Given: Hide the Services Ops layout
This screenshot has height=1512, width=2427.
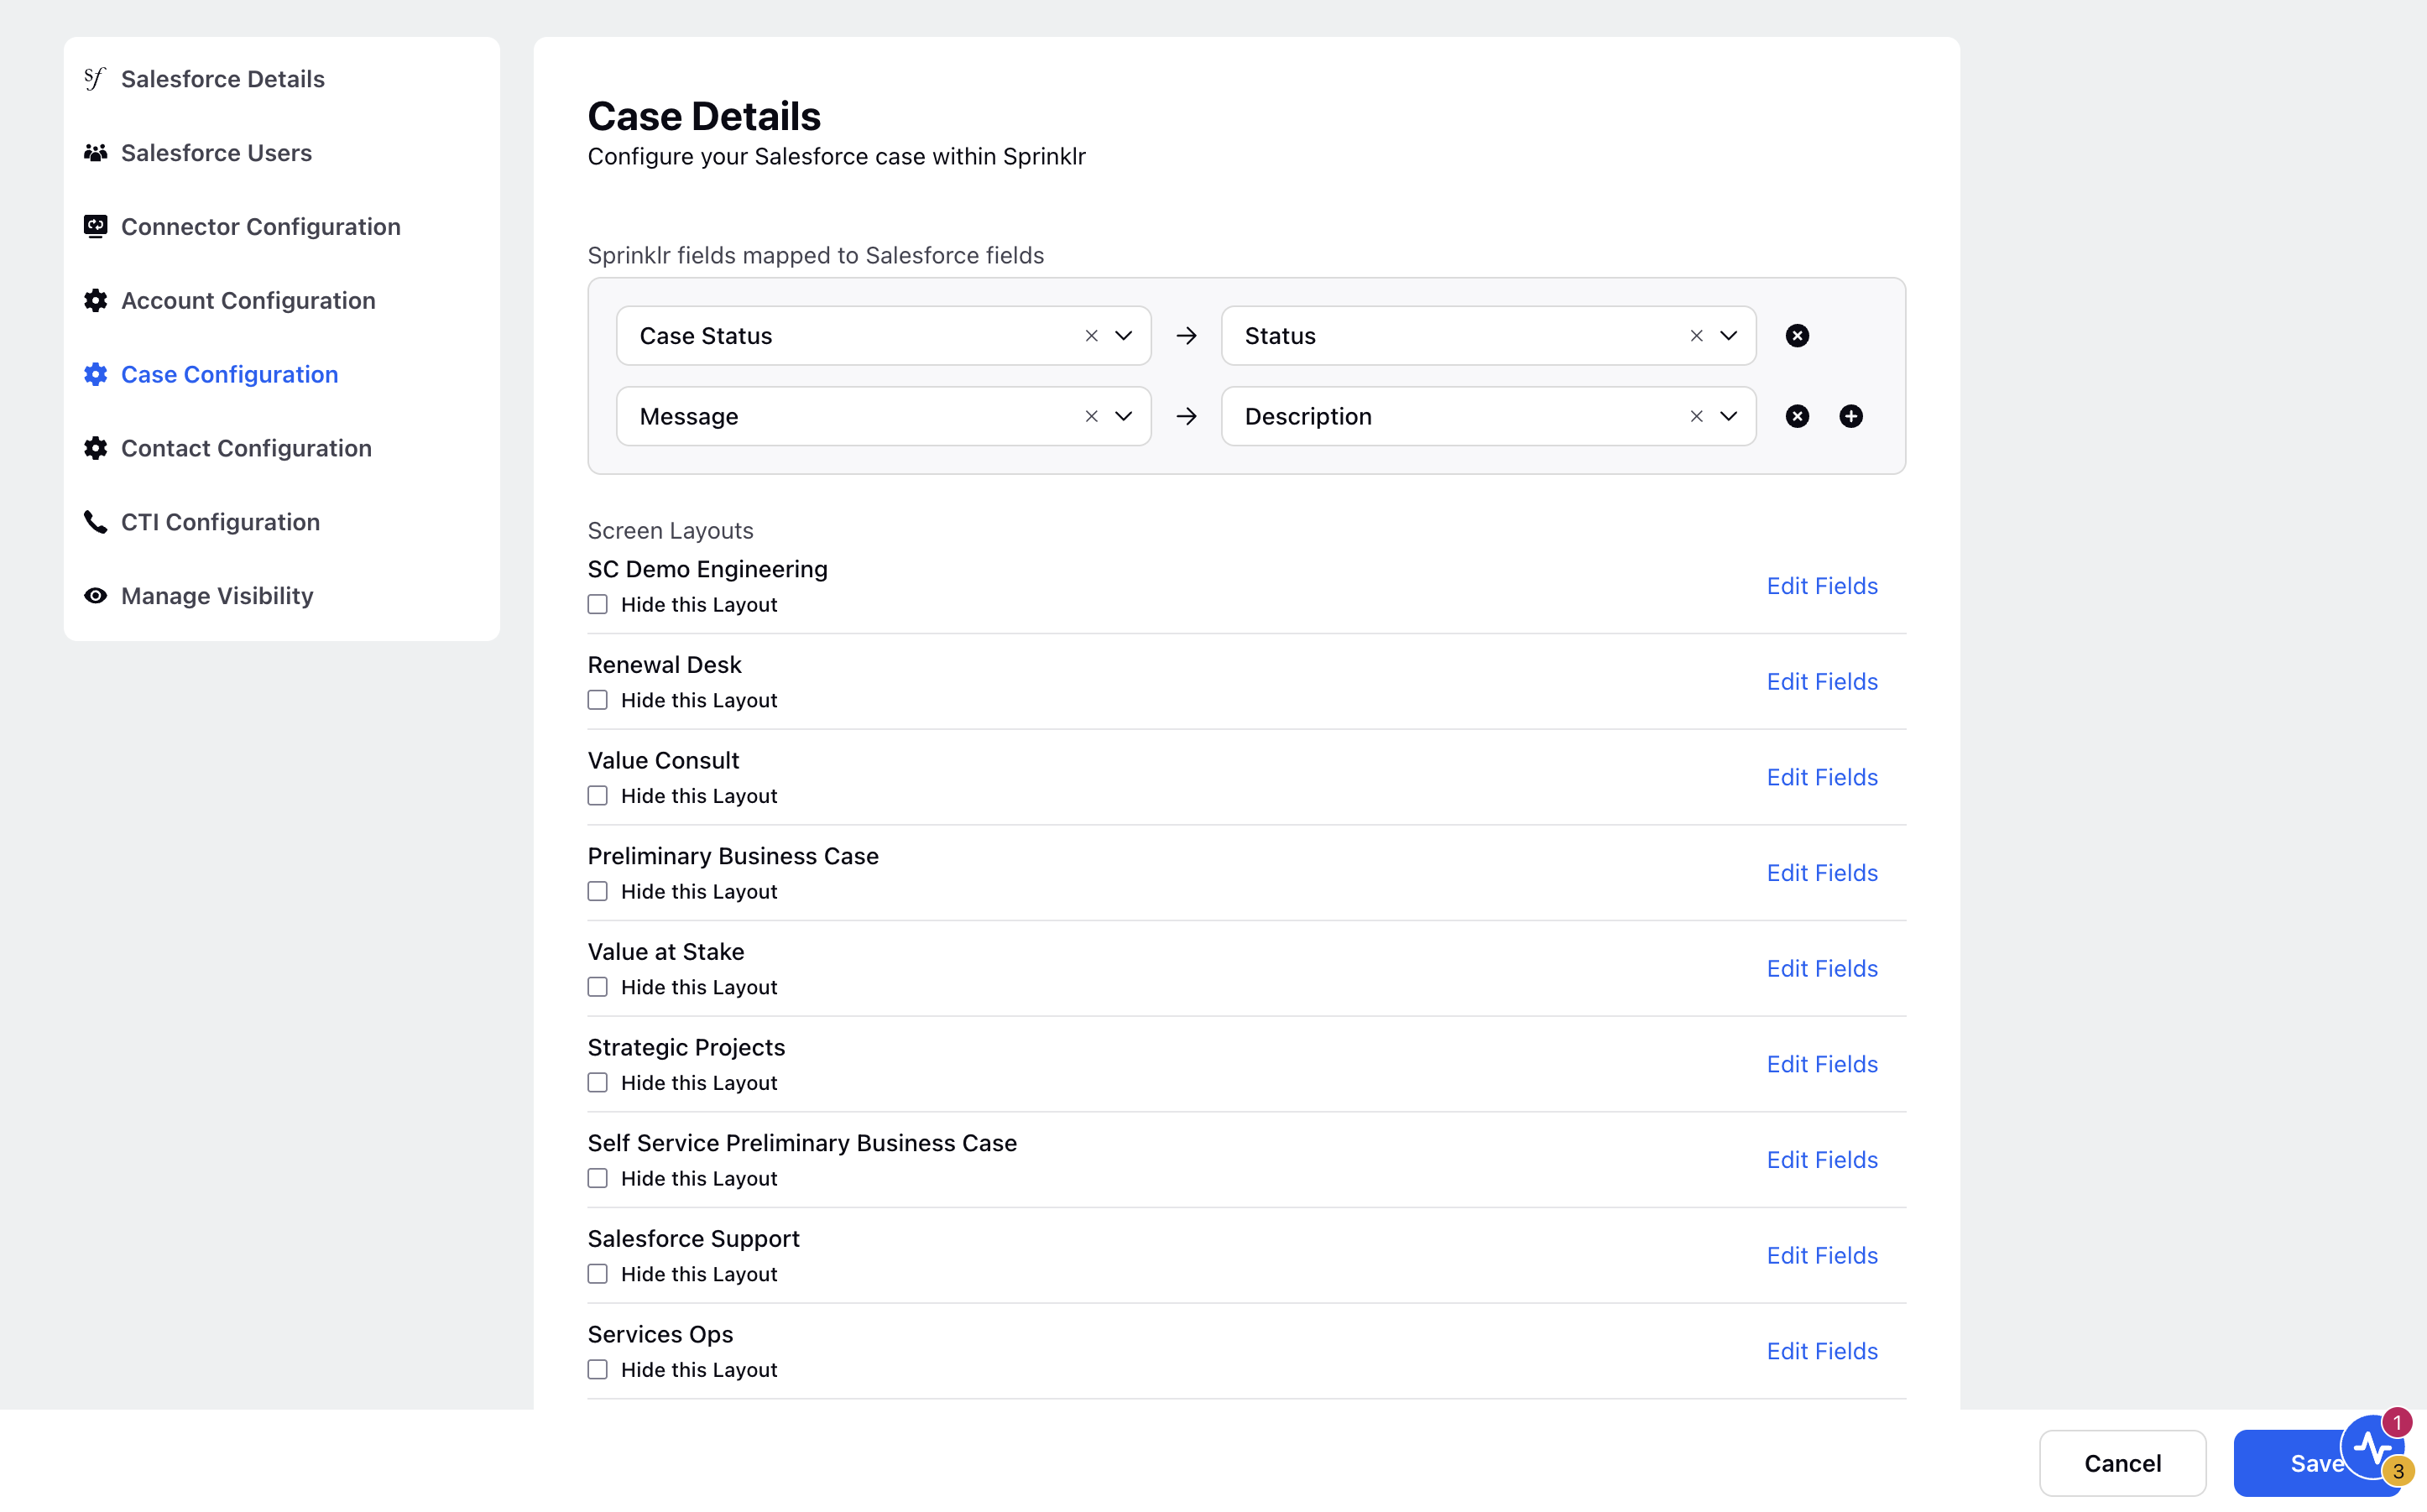Looking at the screenshot, I should pyautogui.click(x=597, y=1370).
